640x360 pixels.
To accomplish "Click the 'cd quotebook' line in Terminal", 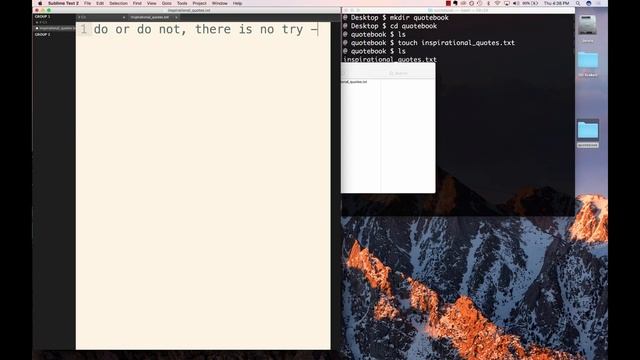I will [390, 26].
